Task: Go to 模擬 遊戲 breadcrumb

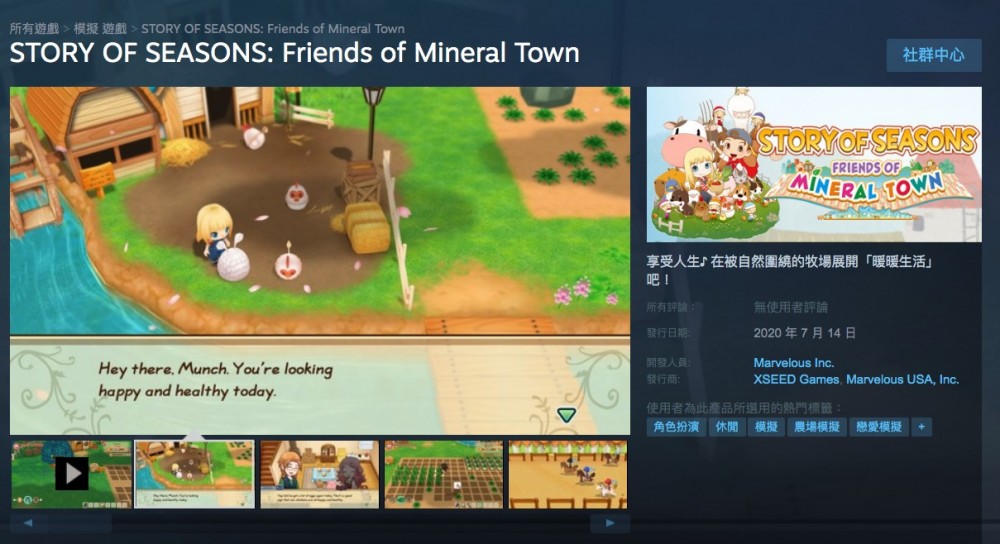Action: click(x=100, y=29)
